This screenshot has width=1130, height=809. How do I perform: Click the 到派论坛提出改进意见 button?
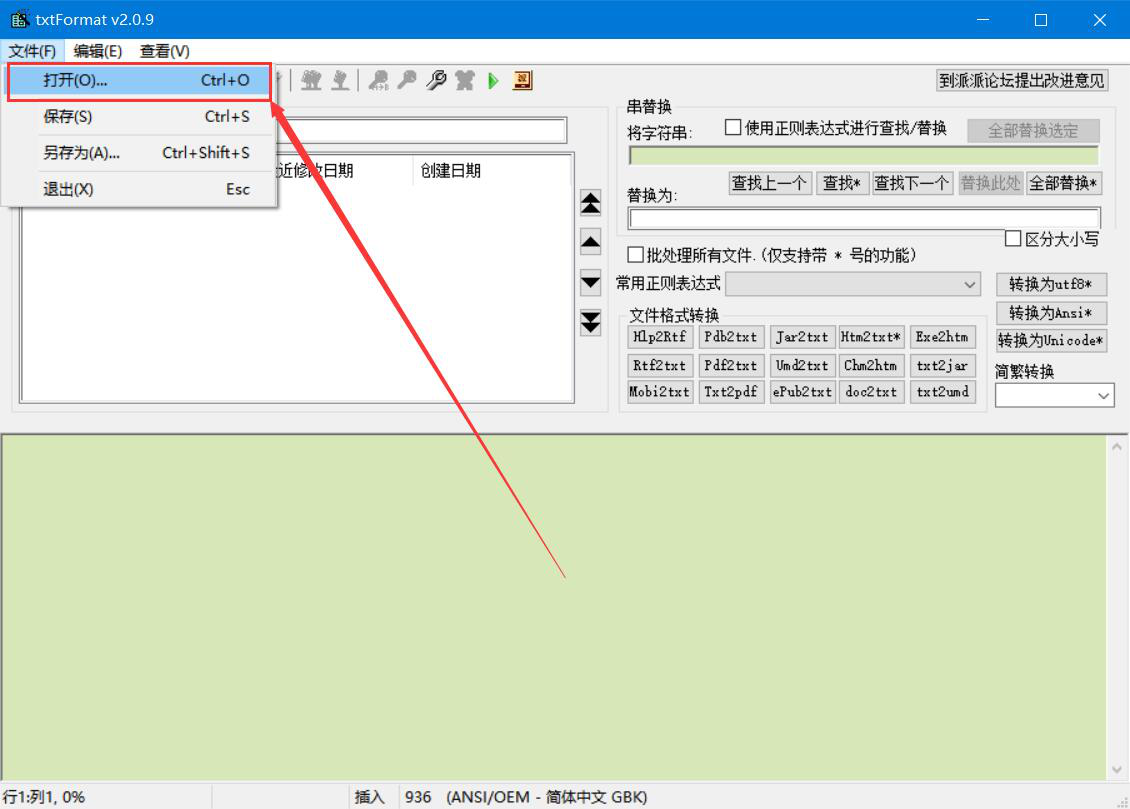point(1021,80)
